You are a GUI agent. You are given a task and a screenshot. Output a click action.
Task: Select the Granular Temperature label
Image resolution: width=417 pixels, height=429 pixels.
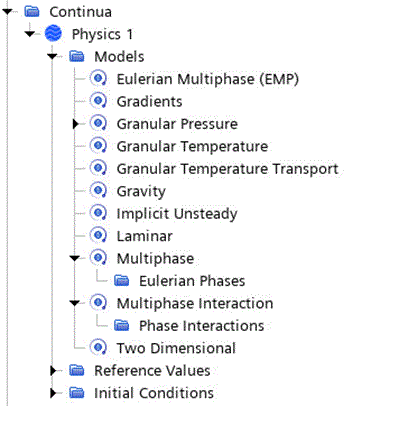(192, 146)
